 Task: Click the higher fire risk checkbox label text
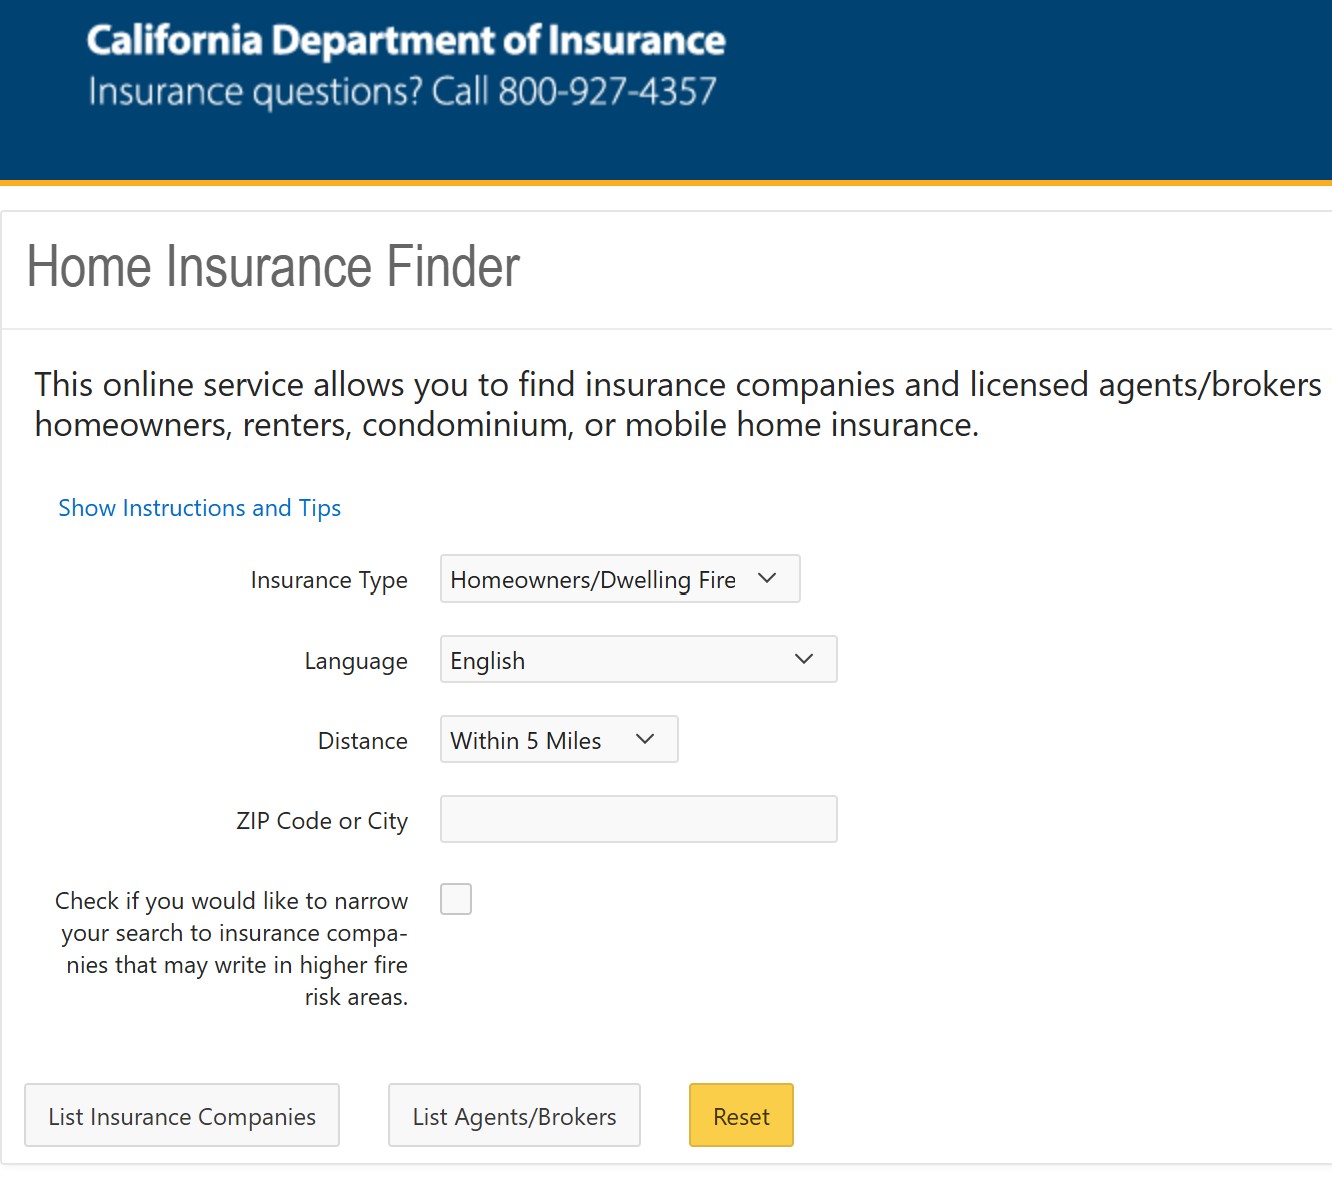232,949
